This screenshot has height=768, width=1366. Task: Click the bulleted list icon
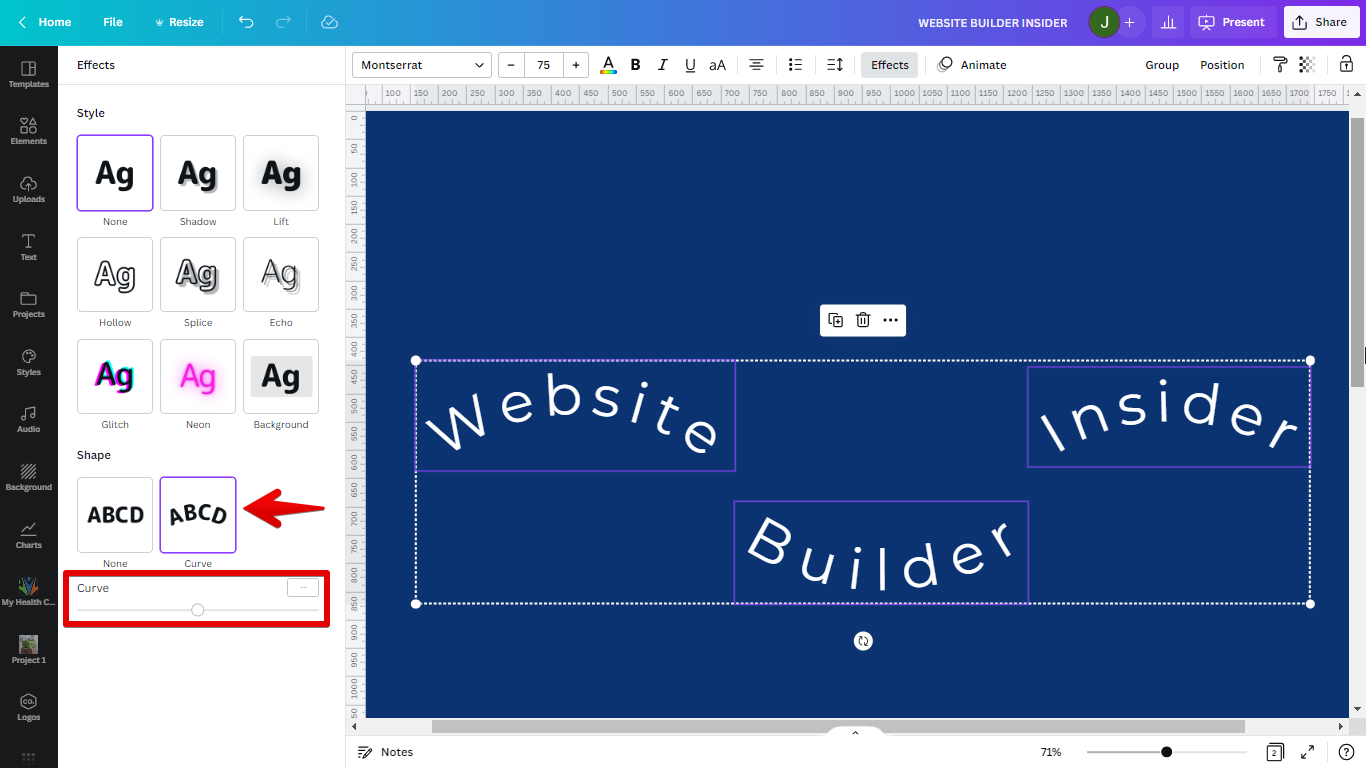point(795,65)
